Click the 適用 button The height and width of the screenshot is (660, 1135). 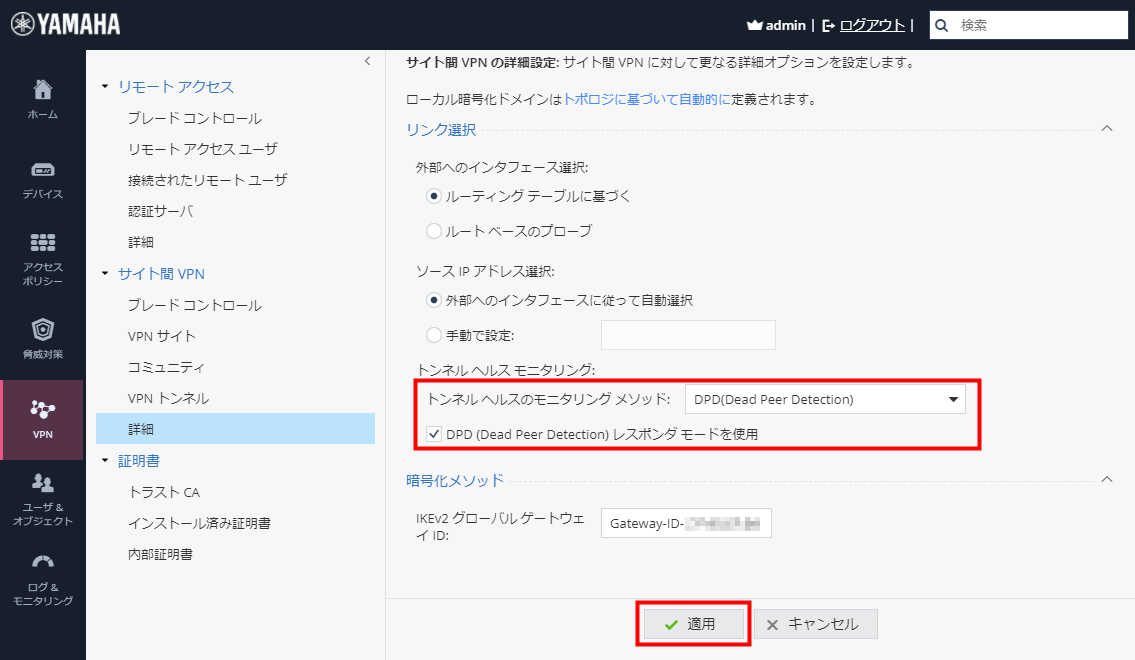(x=693, y=623)
